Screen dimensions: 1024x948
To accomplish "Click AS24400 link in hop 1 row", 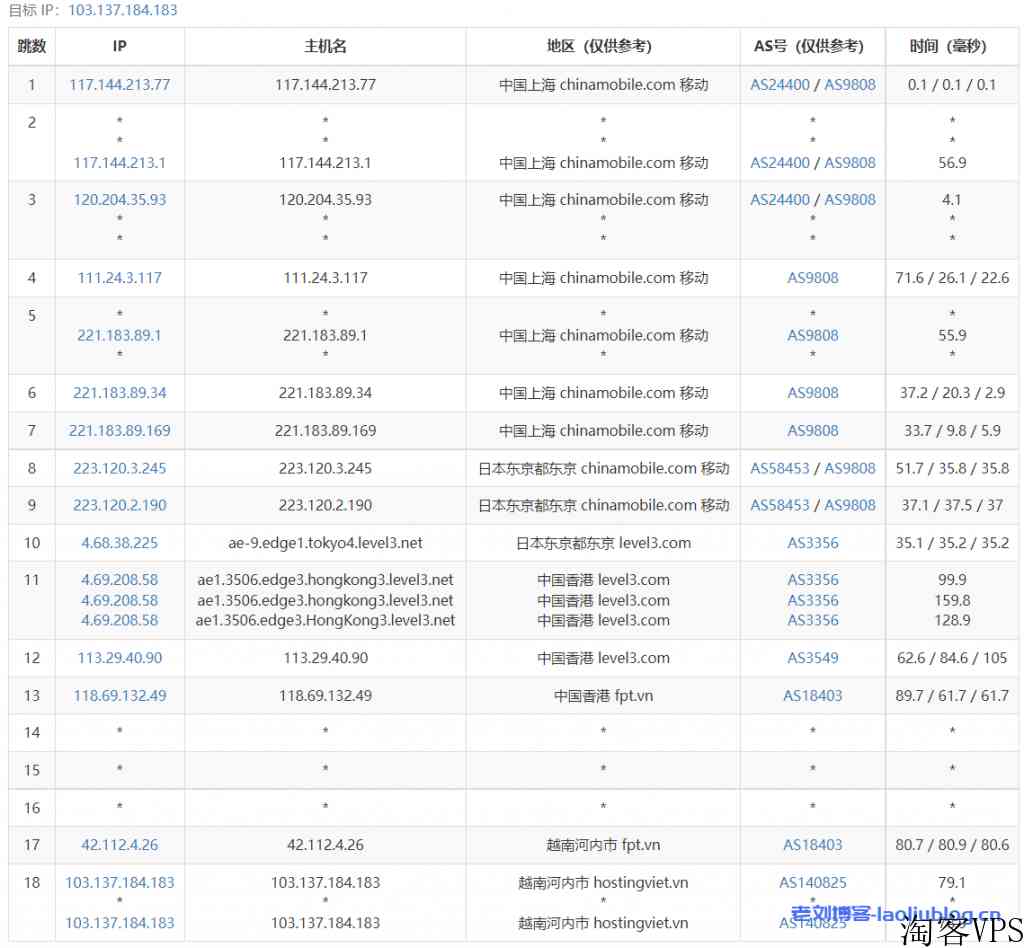I will [780, 84].
